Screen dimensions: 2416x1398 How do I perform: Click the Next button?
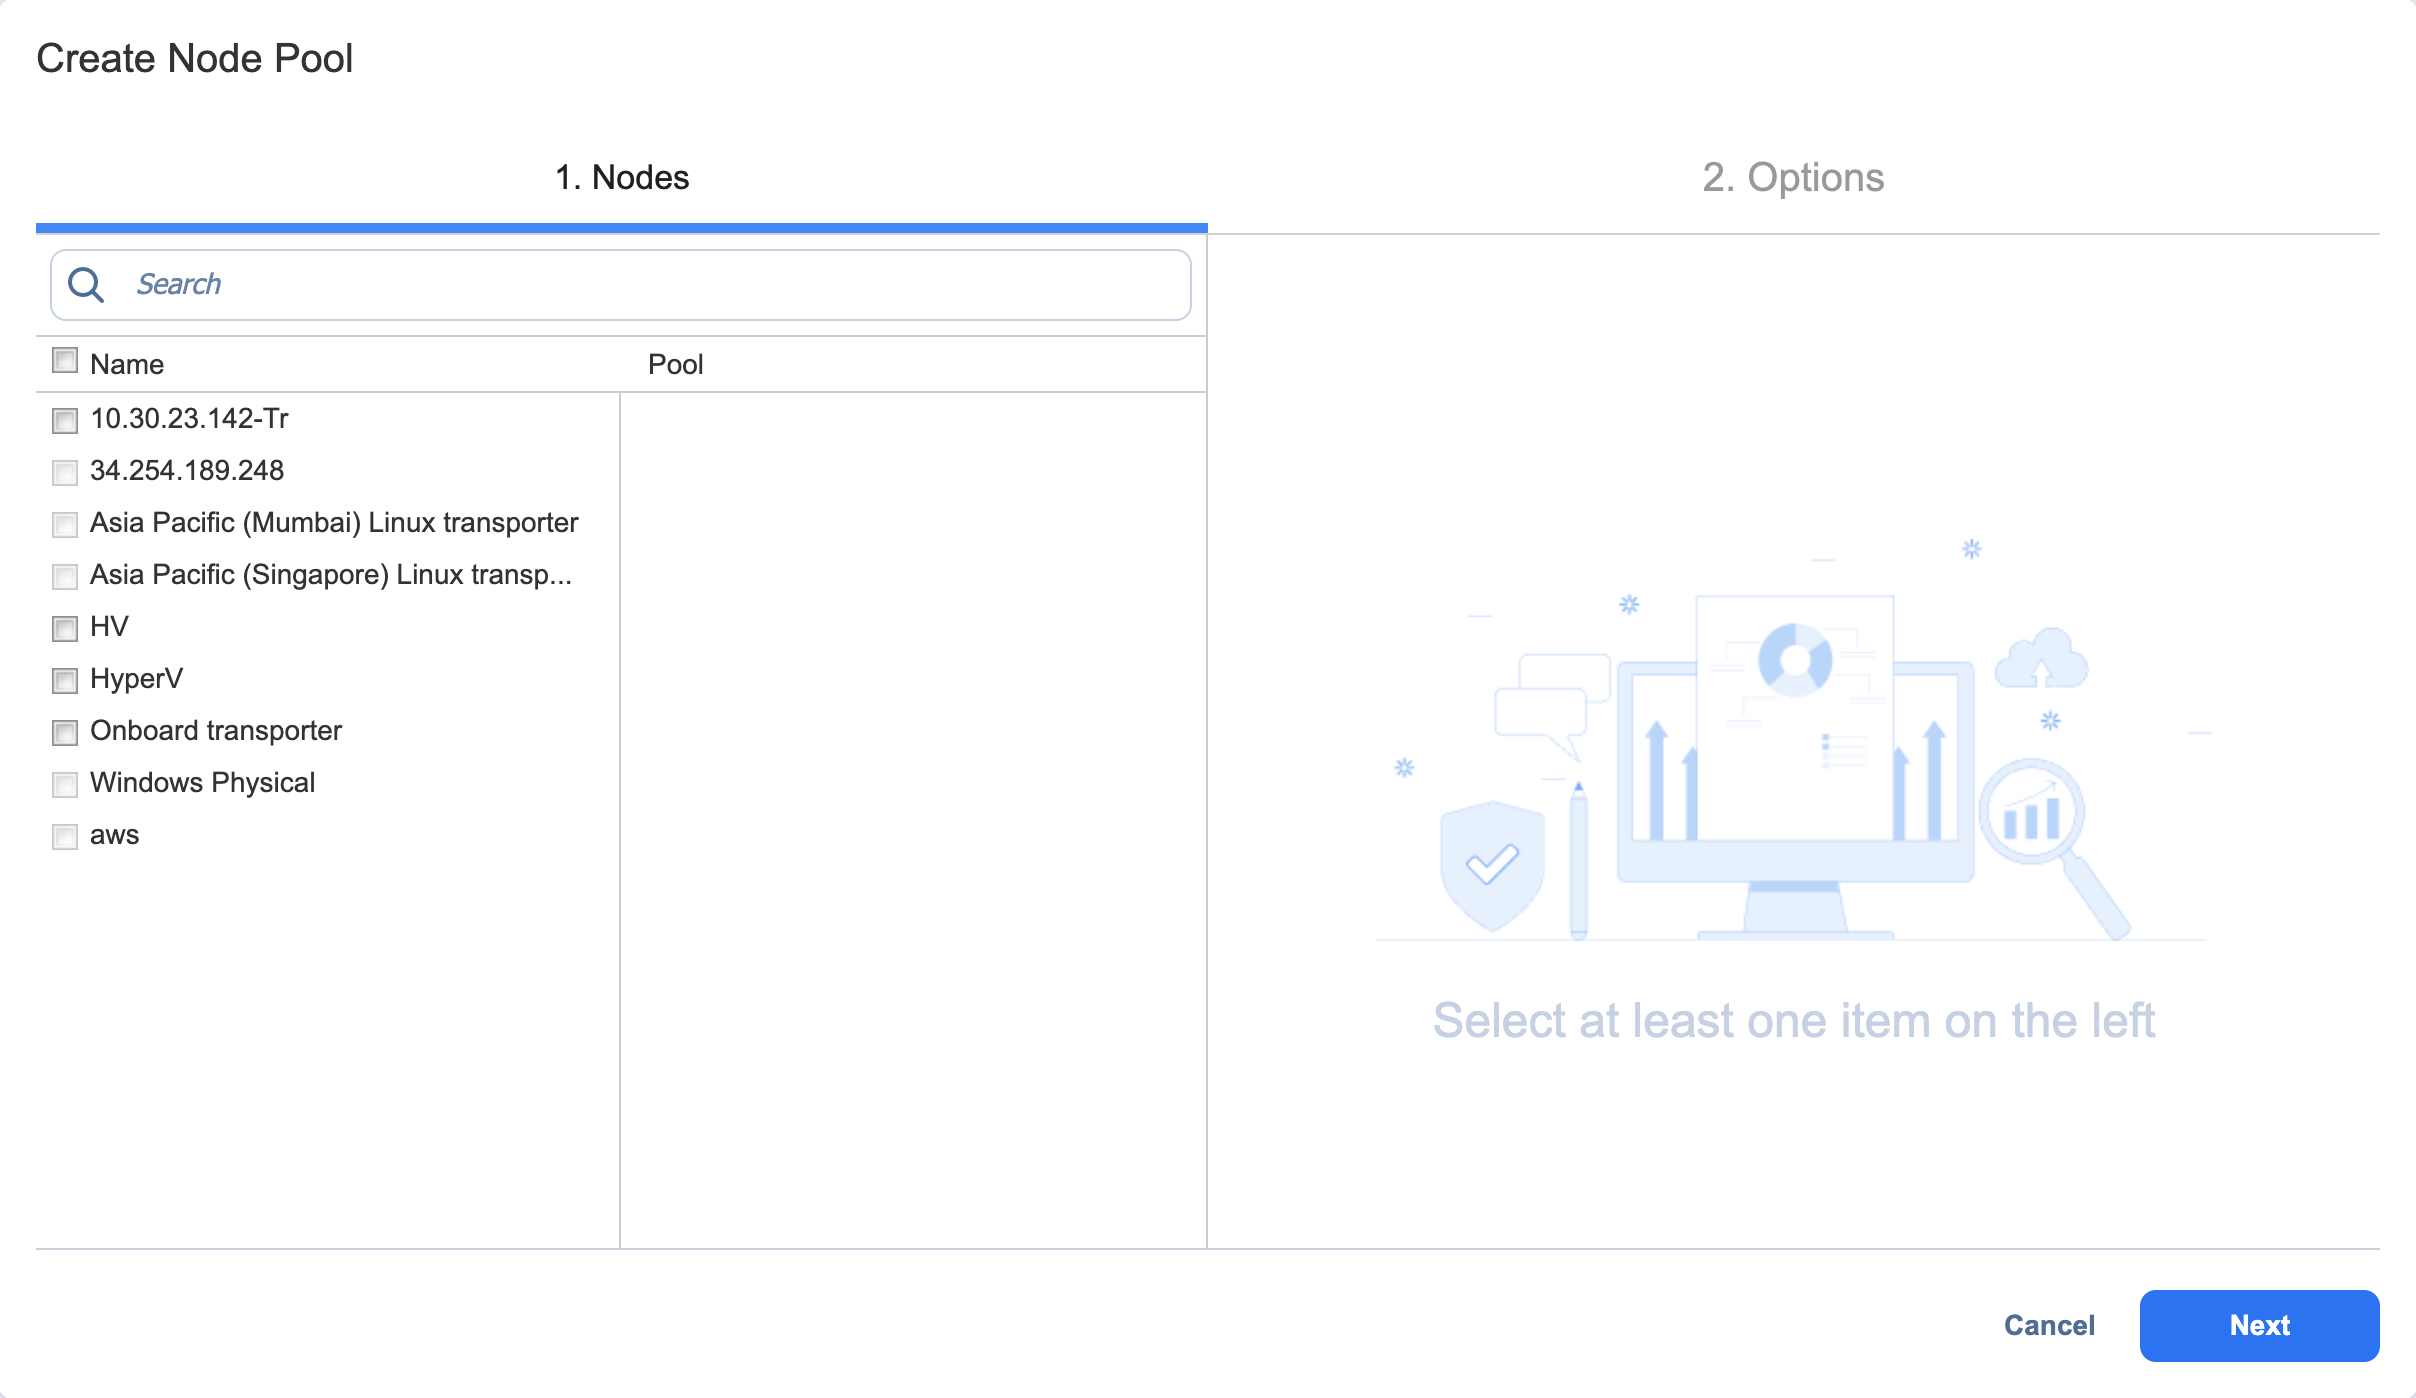point(2260,1325)
